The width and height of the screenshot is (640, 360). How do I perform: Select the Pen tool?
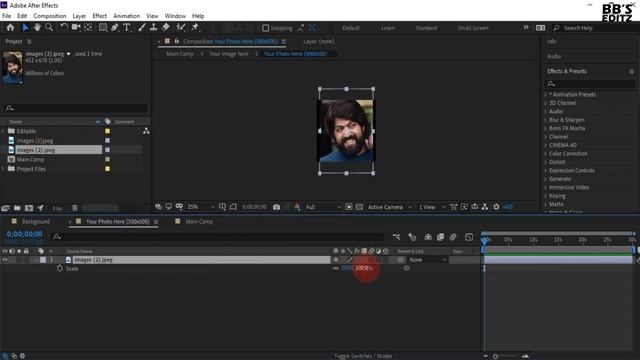point(115,27)
